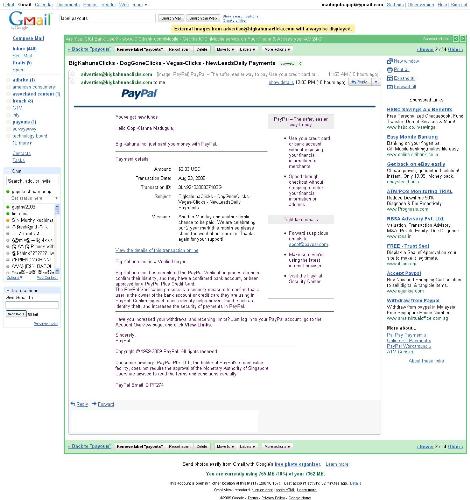Image resolution: width=470 pixels, height=500 pixels.
Task: Open the reply options arrow next to Reply
Action: (x=376, y=82)
